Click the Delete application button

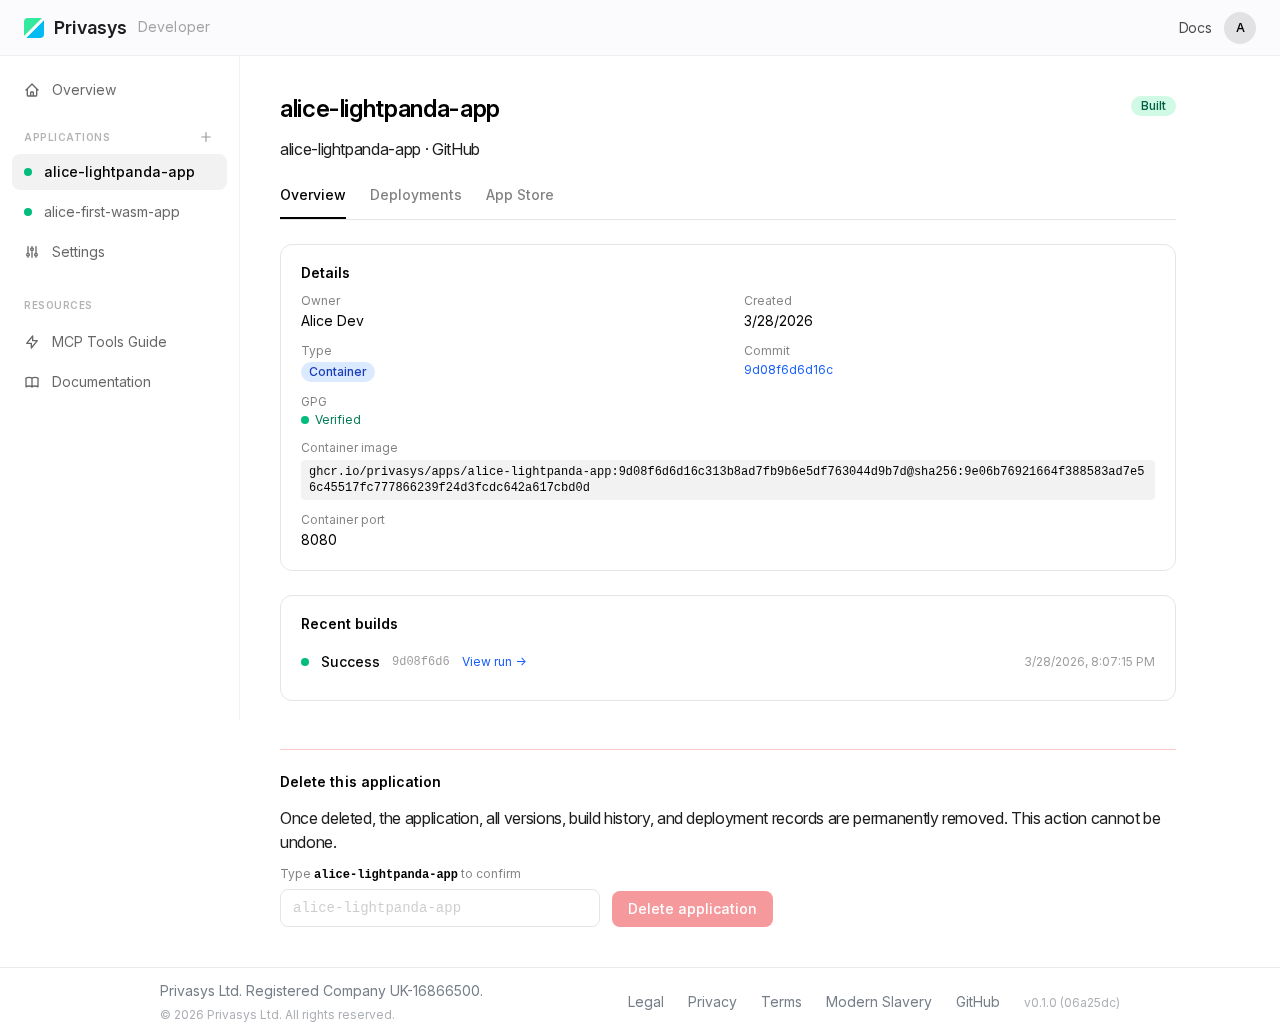[692, 909]
